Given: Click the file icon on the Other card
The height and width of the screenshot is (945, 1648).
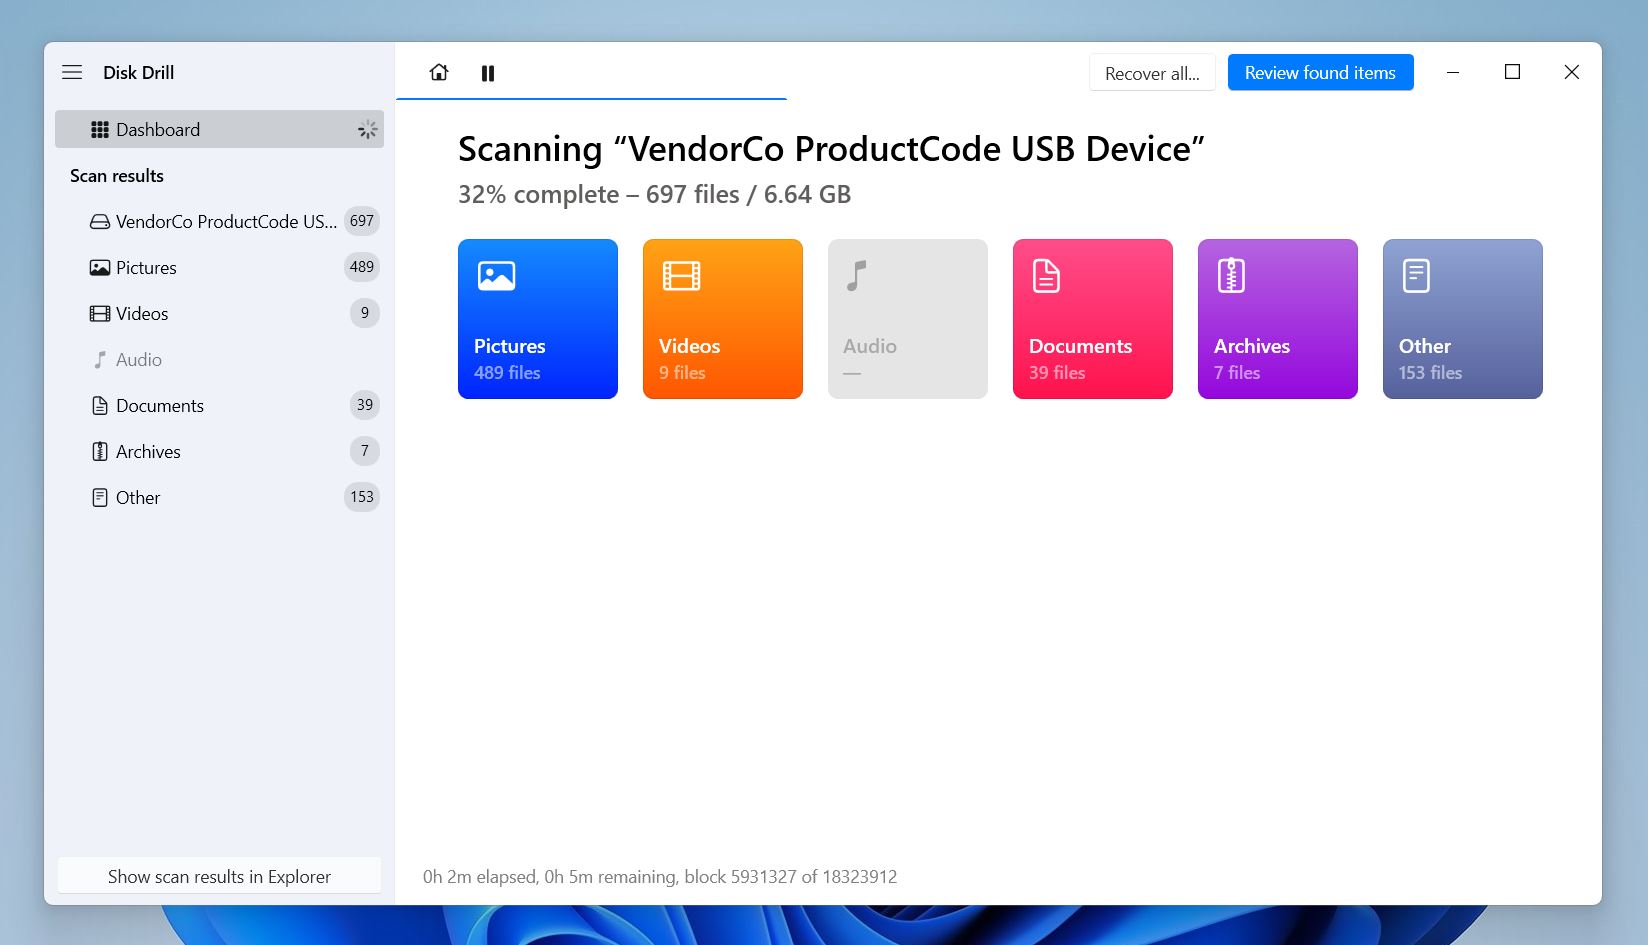Looking at the screenshot, I should [x=1416, y=275].
